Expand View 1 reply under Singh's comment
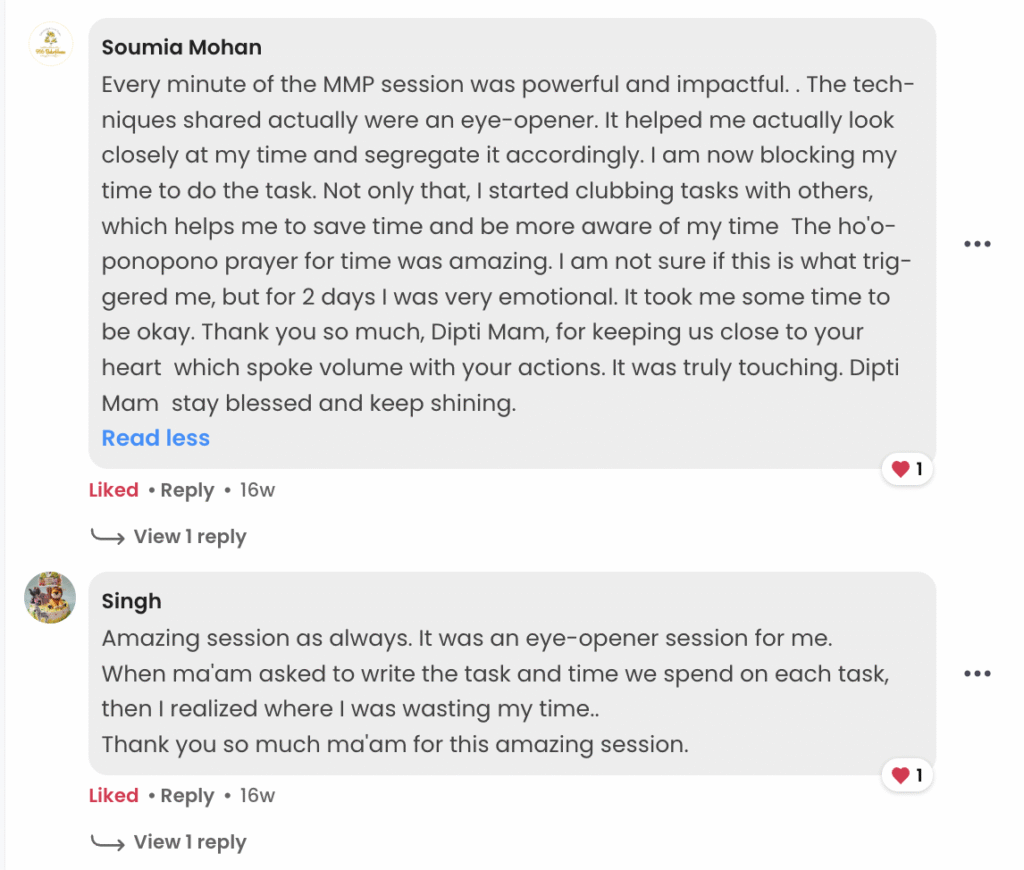Screen dimensions: 1024x870 coord(189,843)
